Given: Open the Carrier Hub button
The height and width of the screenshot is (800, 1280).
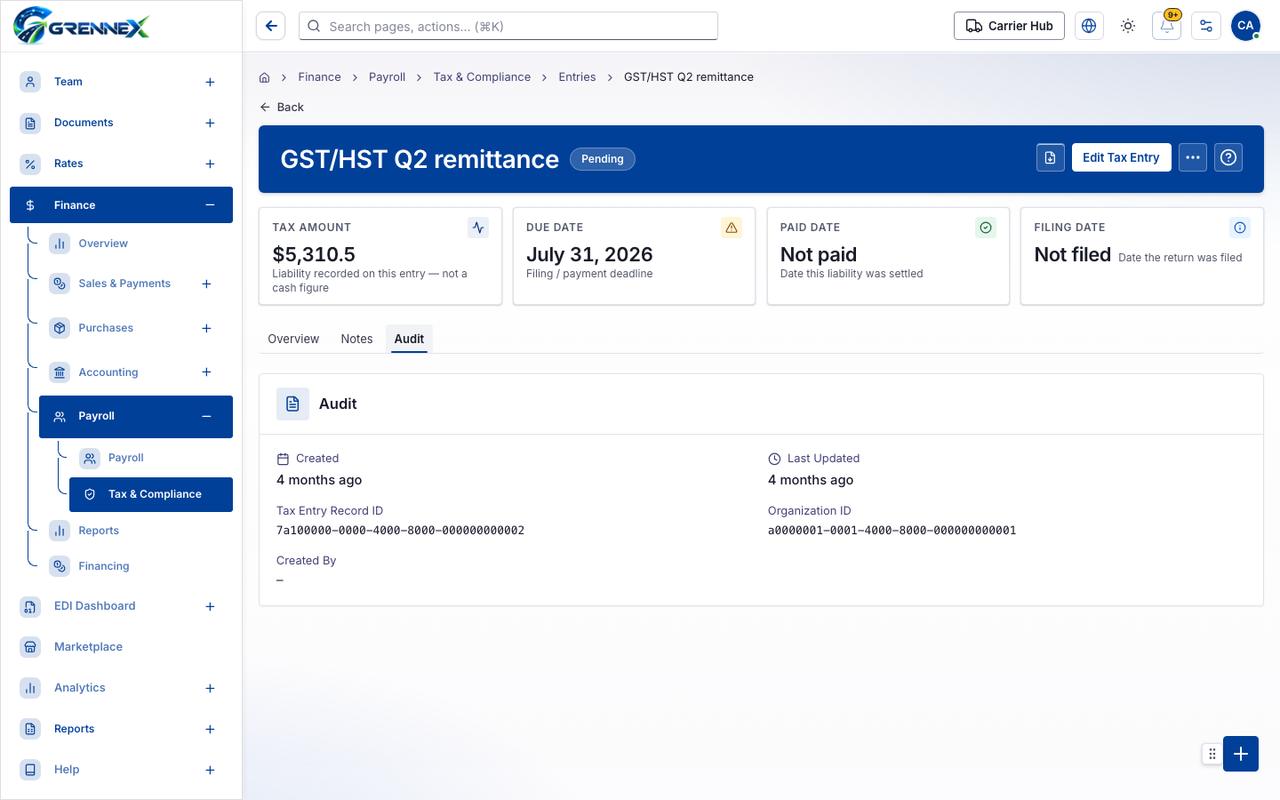Looking at the screenshot, I should coord(1009,26).
